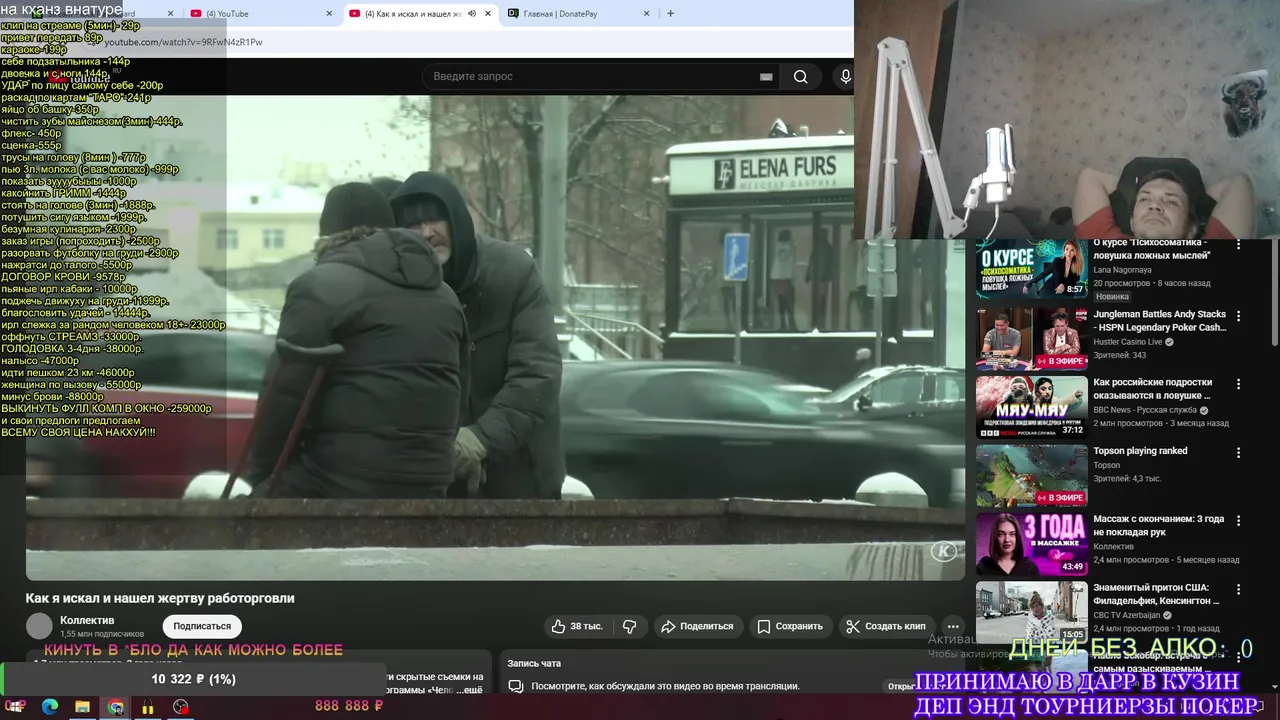This screenshot has width=1280, height=720.
Task: Click the video title 'Как я искал и нашел жертву работорговли'
Action: (x=160, y=598)
